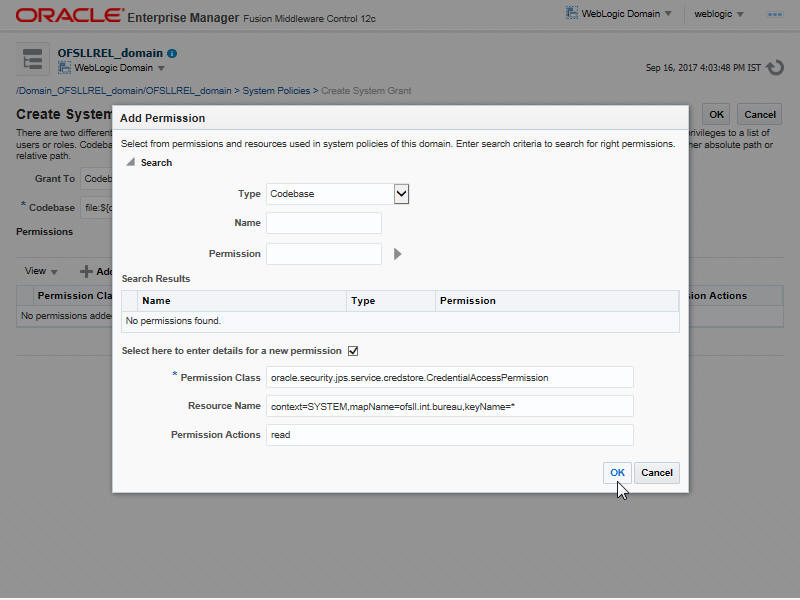This screenshot has width=800, height=600.
Task: Click into the Resource Name field
Action: (449, 406)
